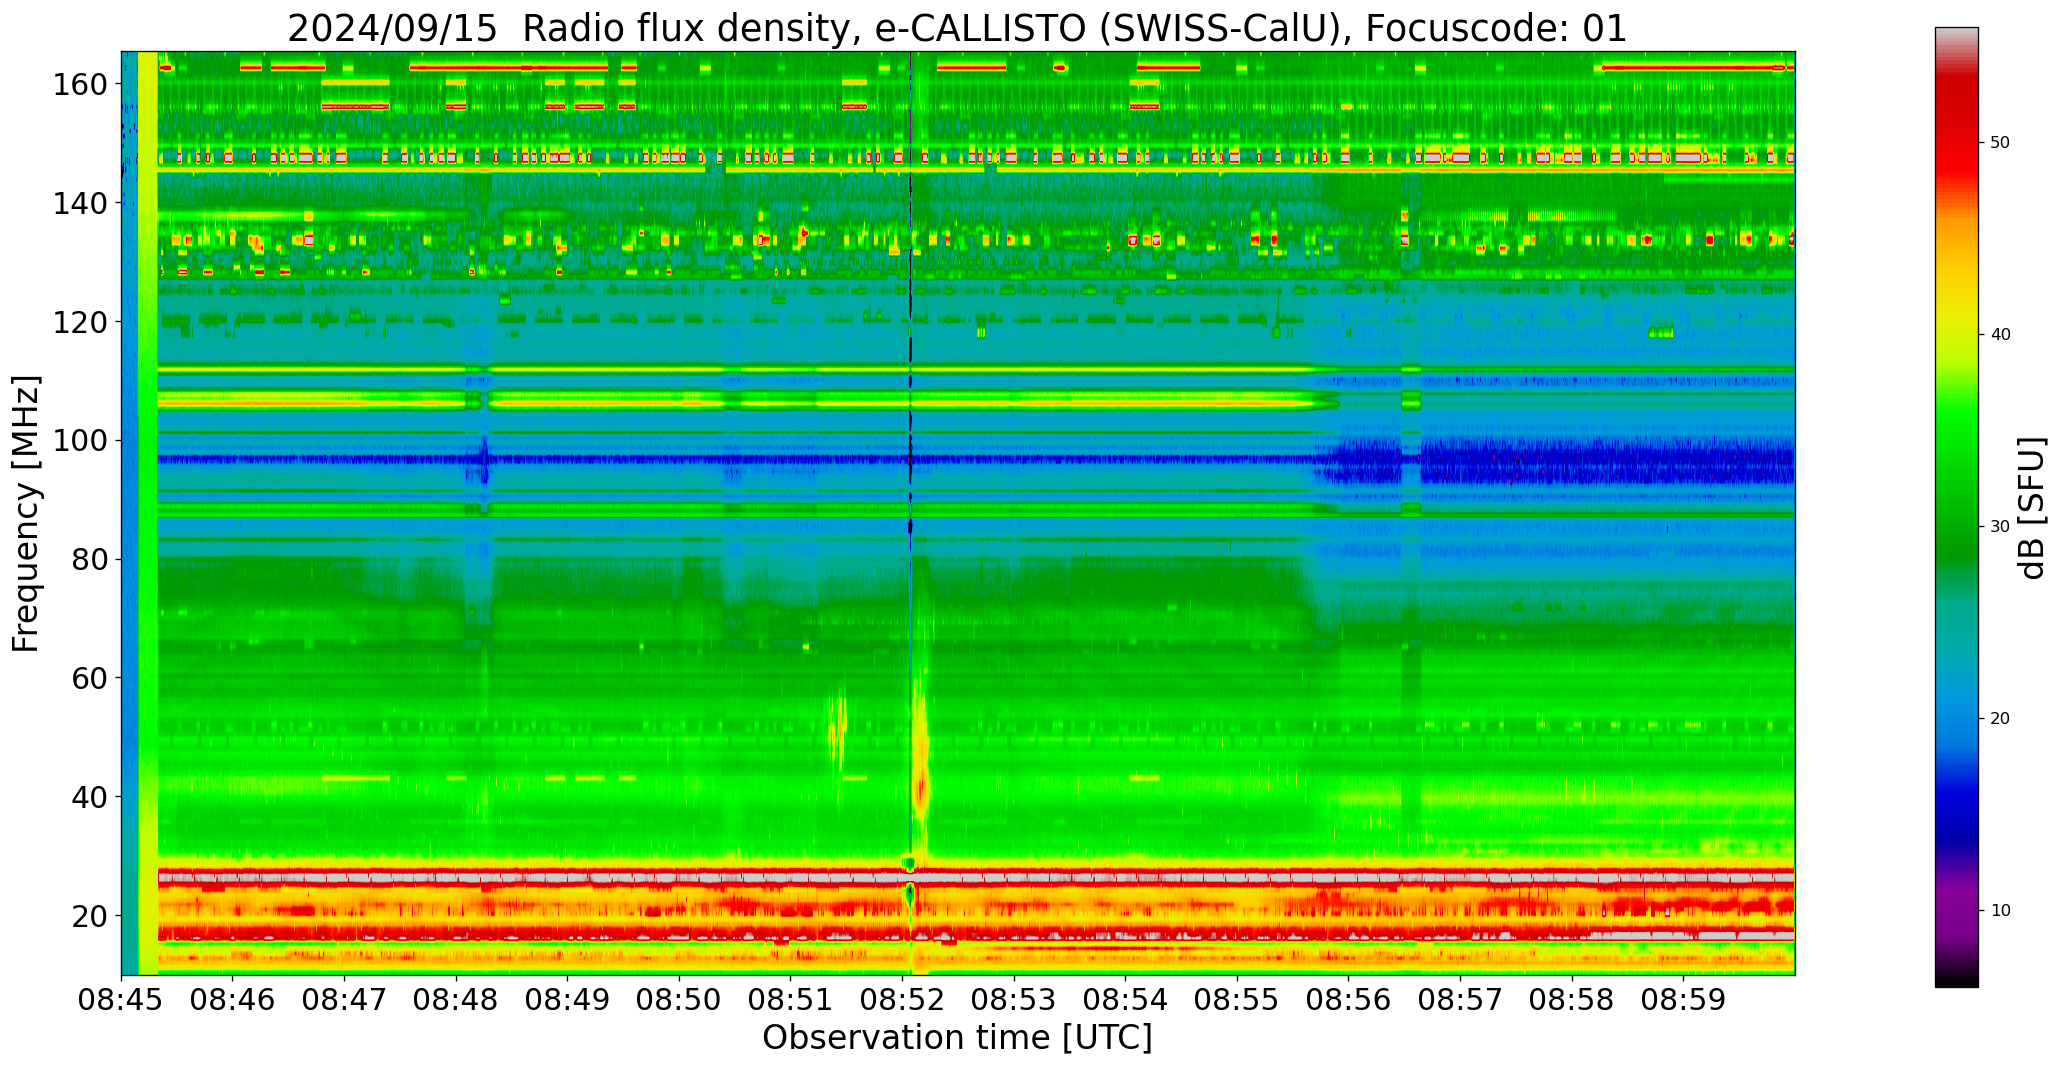Click the 'Frequency [MHz]' axis label
This screenshot has width=2062, height=1067.
click(x=26, y=514)
